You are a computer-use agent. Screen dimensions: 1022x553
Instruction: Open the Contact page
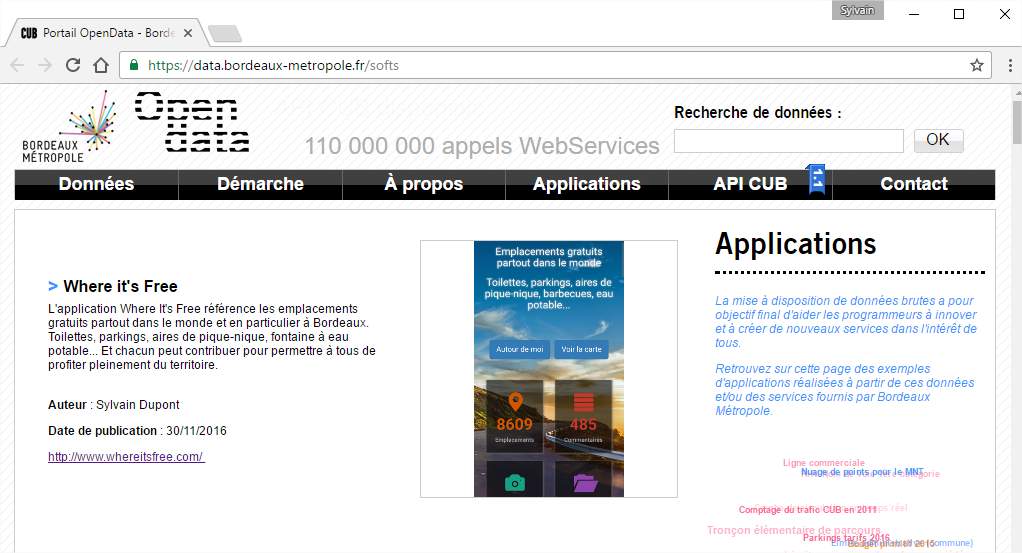click(x=914, y=185)
